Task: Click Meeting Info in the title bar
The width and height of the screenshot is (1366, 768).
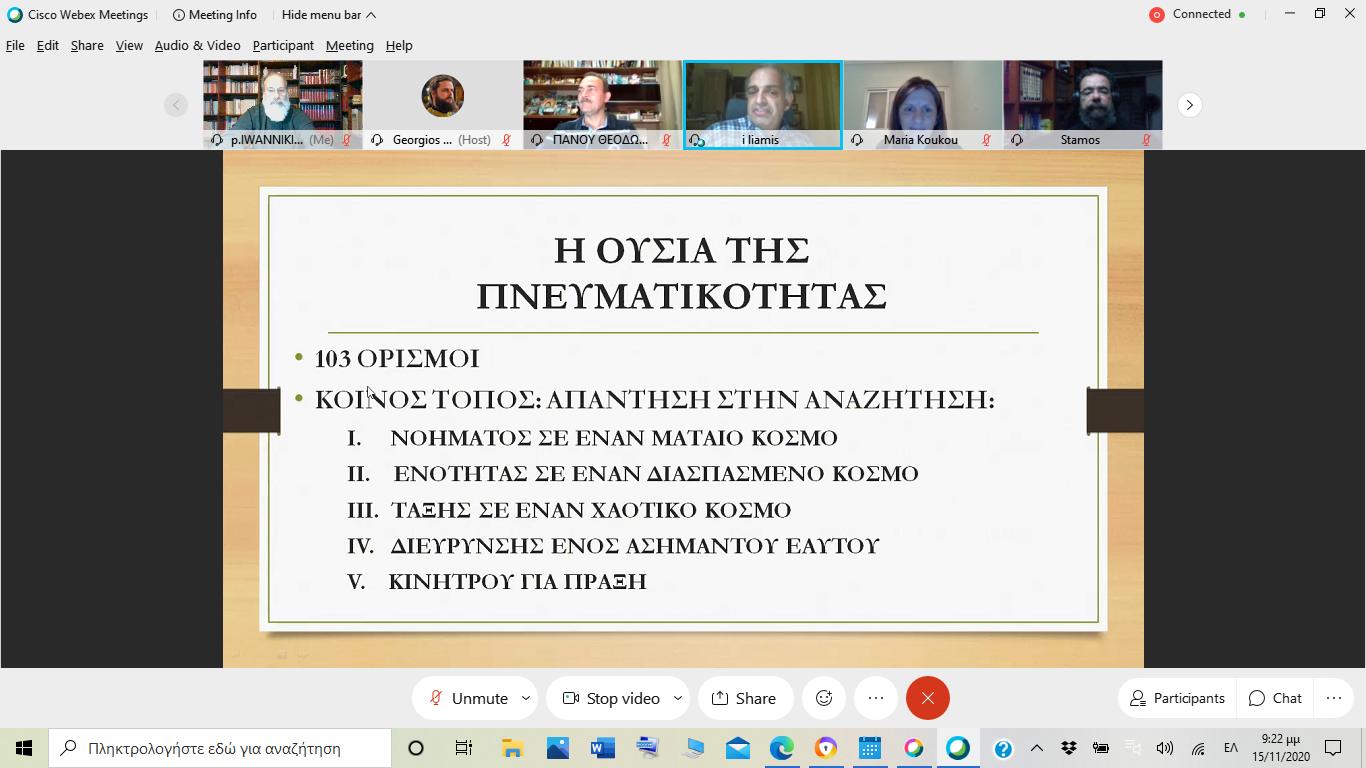Action: [215, 15]
